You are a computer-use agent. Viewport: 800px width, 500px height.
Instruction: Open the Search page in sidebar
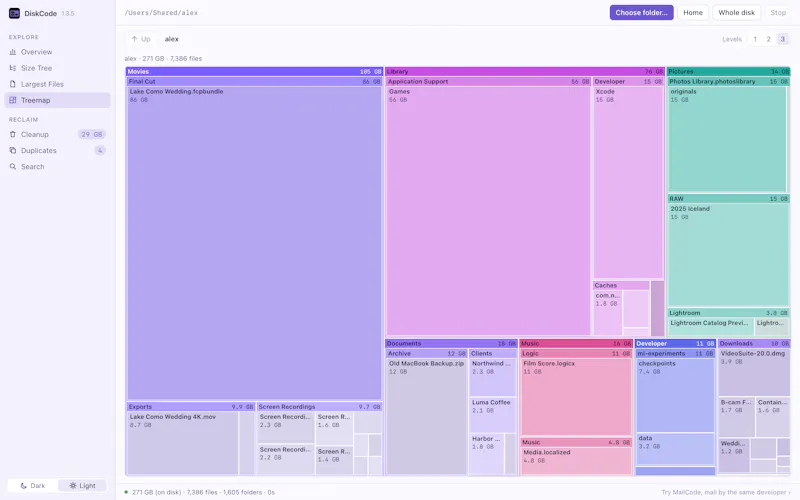[57, 166]
